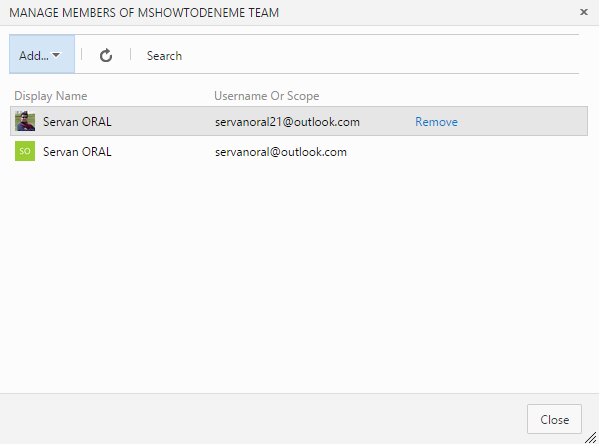Select the highlighted Servan ORAL display name
This screenshot has width=599, height=444.
(x=77, y=122)
